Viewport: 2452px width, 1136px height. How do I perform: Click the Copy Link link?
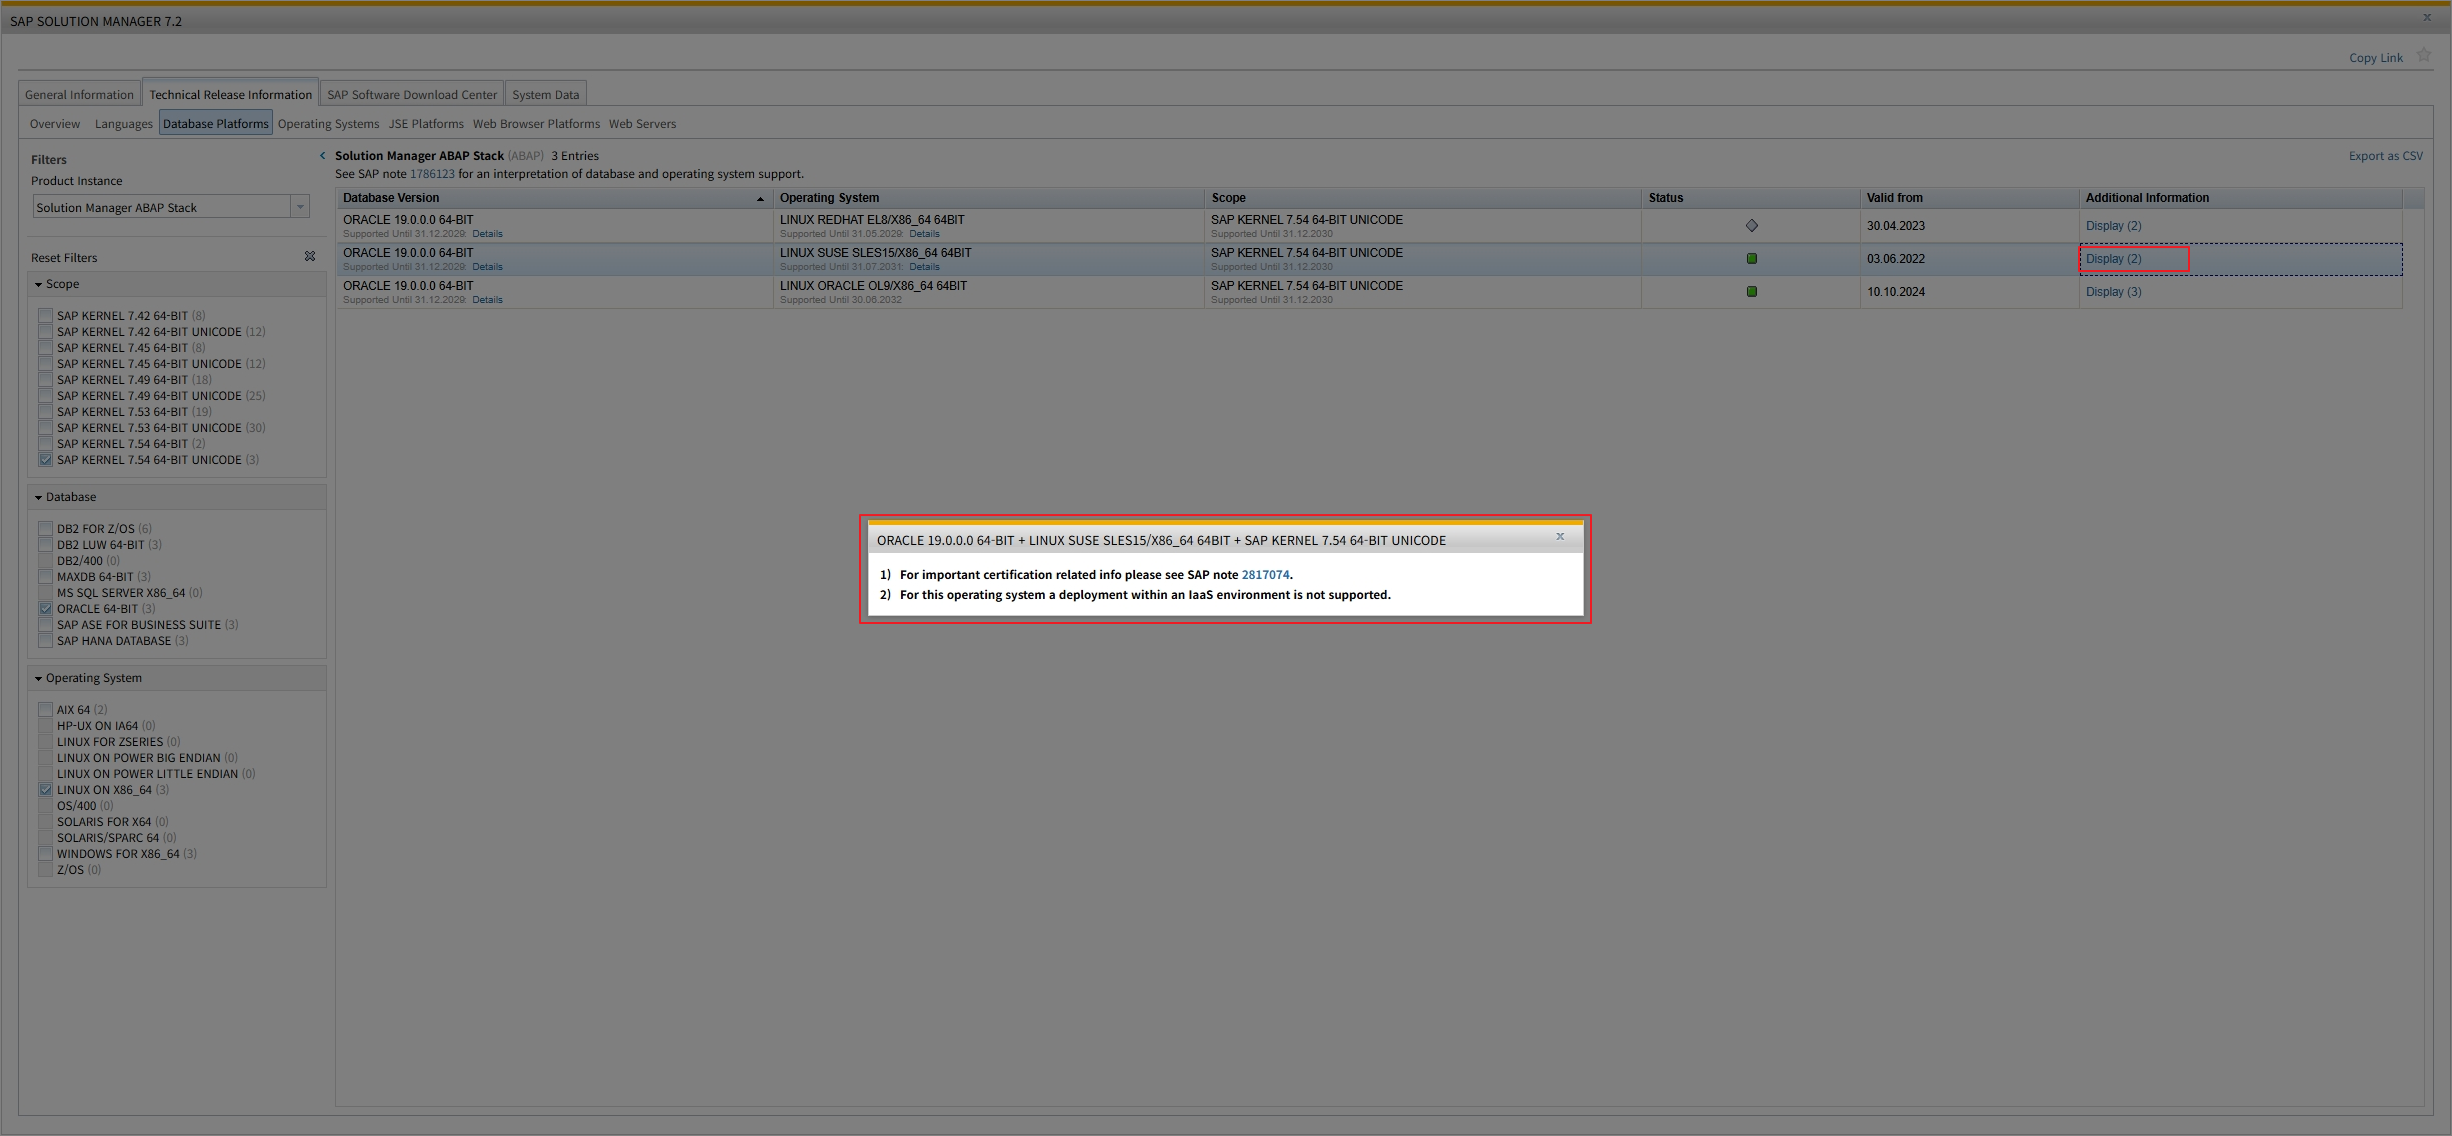[x=2375, y=58]
